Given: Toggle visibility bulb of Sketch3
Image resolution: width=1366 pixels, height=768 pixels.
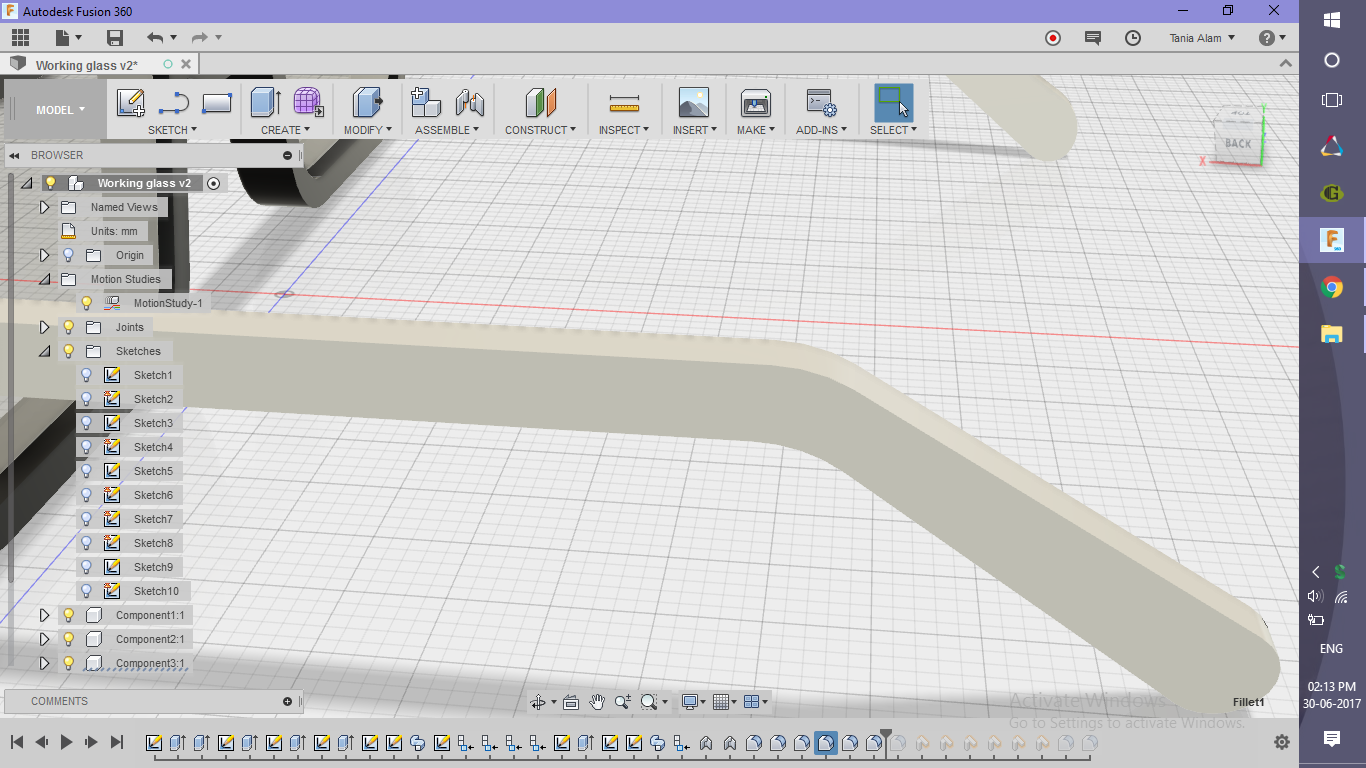Looking at the screenshot, I should (x=86, y=423).
